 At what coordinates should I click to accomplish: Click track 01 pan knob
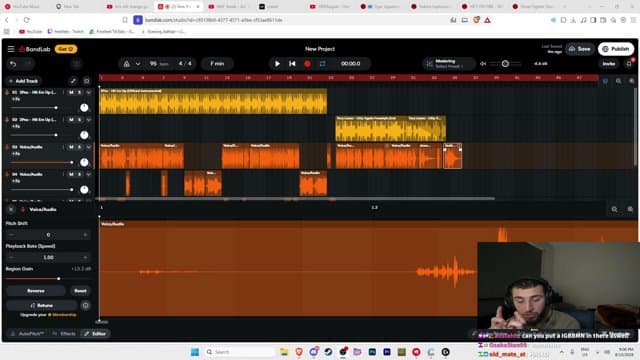coord(84,108)
